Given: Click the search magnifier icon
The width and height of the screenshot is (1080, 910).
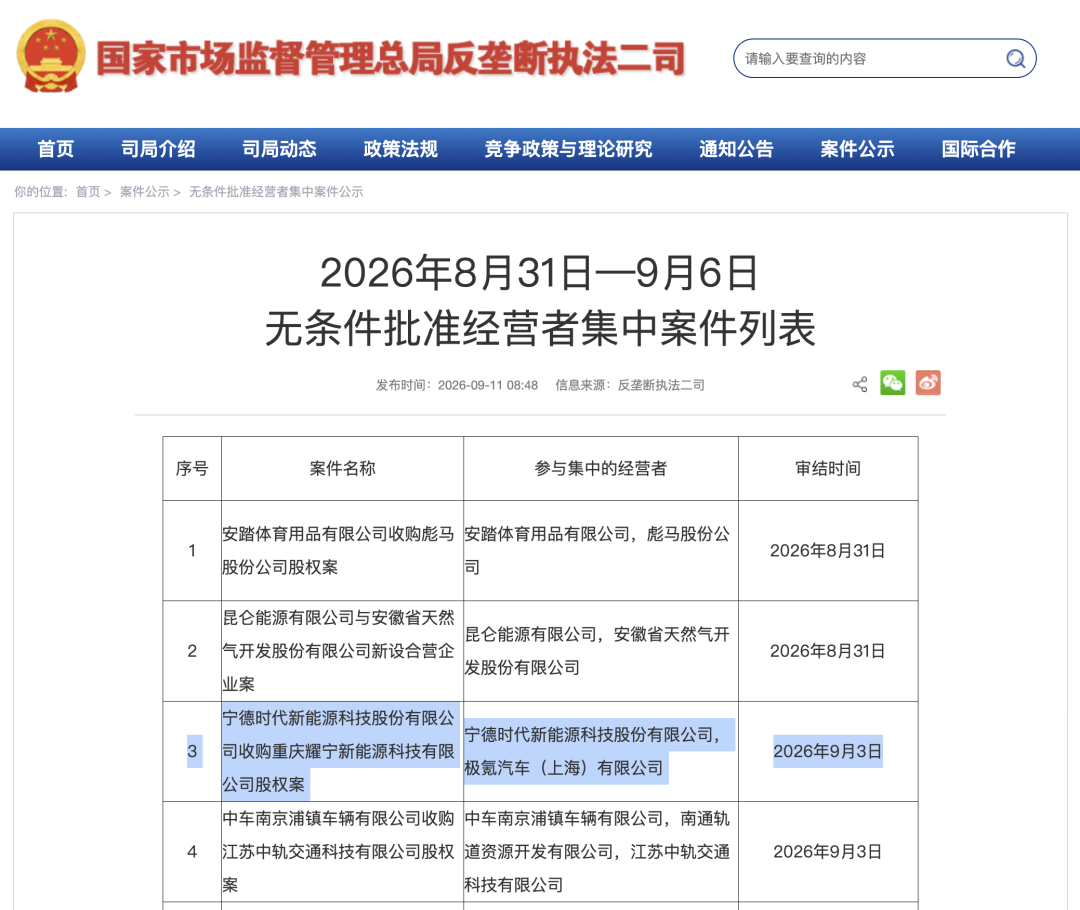Looking at the screenshot, I should [1015, 59].
